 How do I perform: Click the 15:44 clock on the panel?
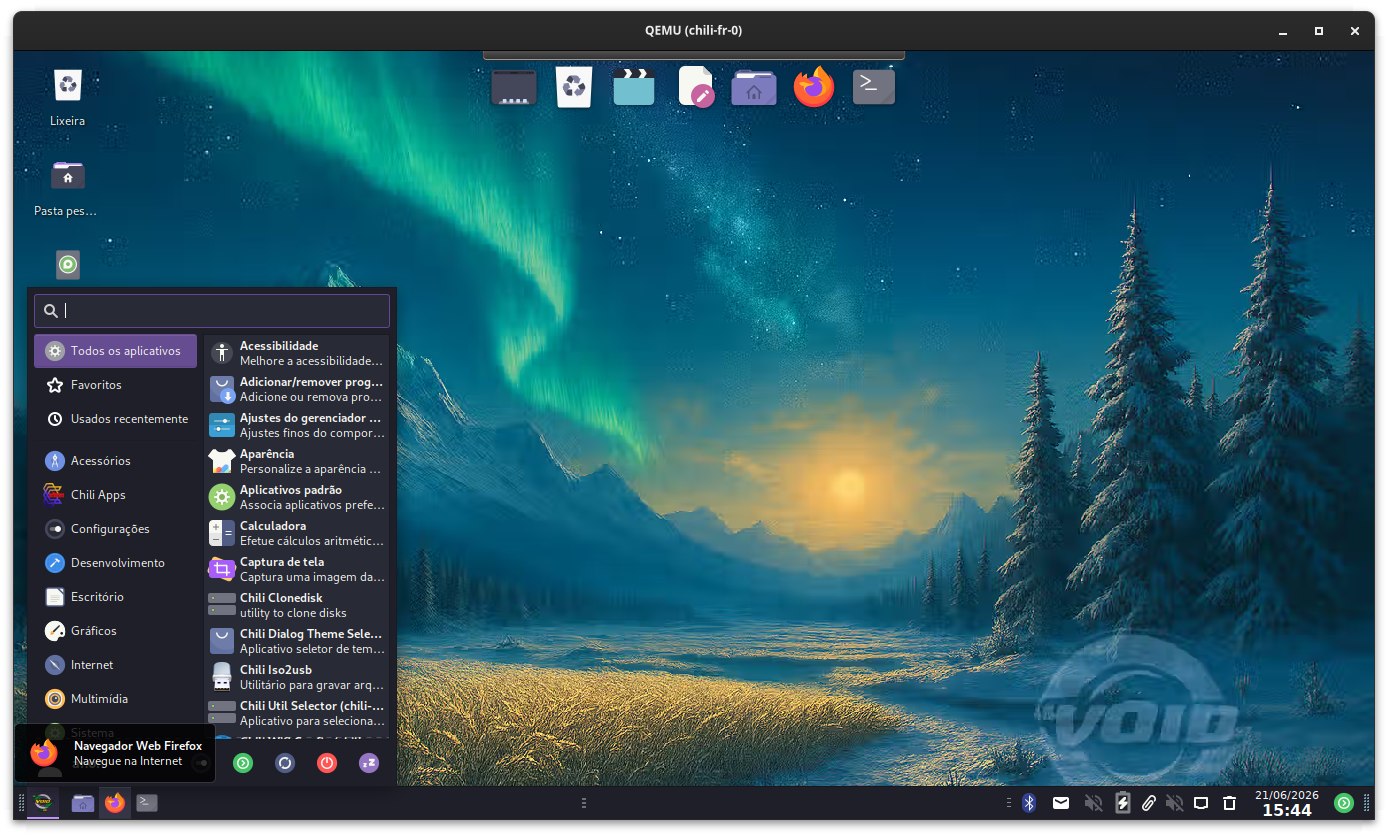coord(1287,810)
